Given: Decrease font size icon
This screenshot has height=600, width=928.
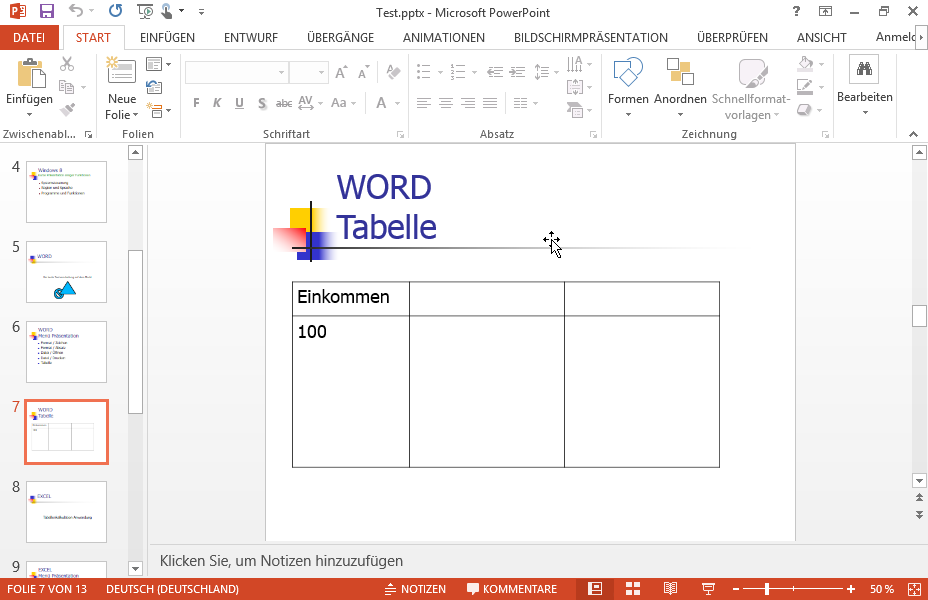Looking at the screenshot, I should coord(363,72).
